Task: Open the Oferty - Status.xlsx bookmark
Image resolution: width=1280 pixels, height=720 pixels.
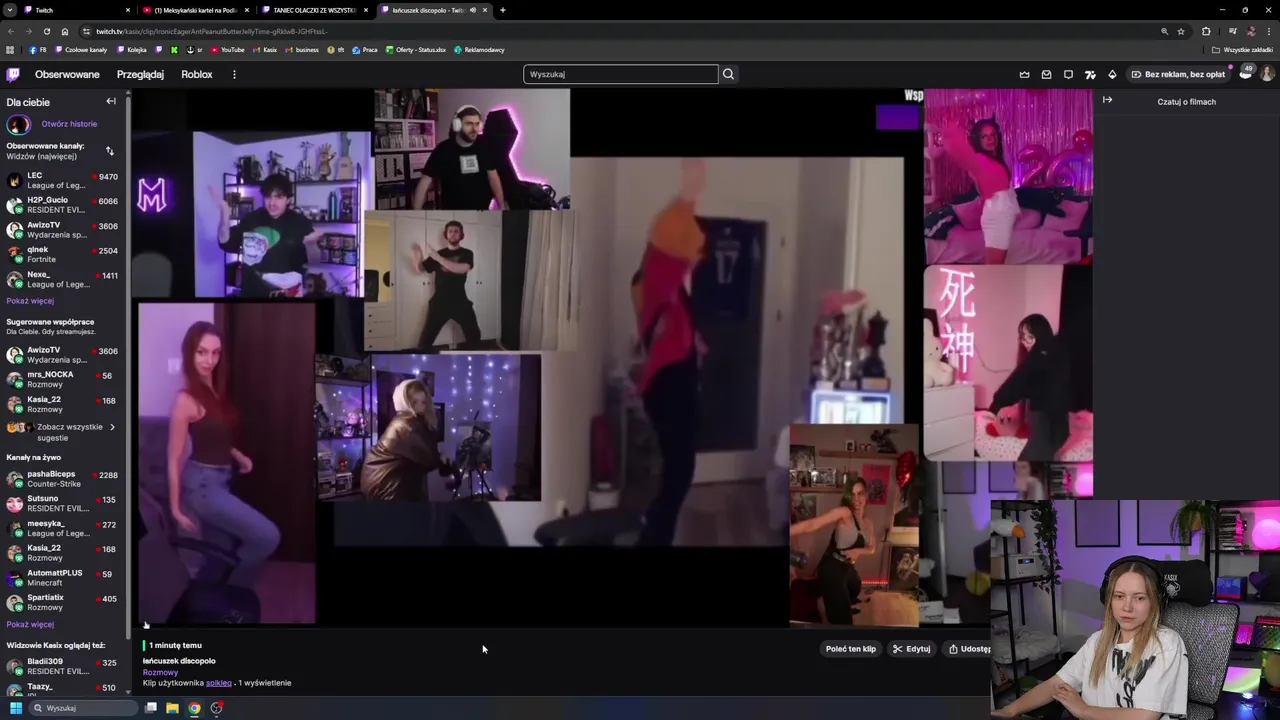Action: pos(415,50)
